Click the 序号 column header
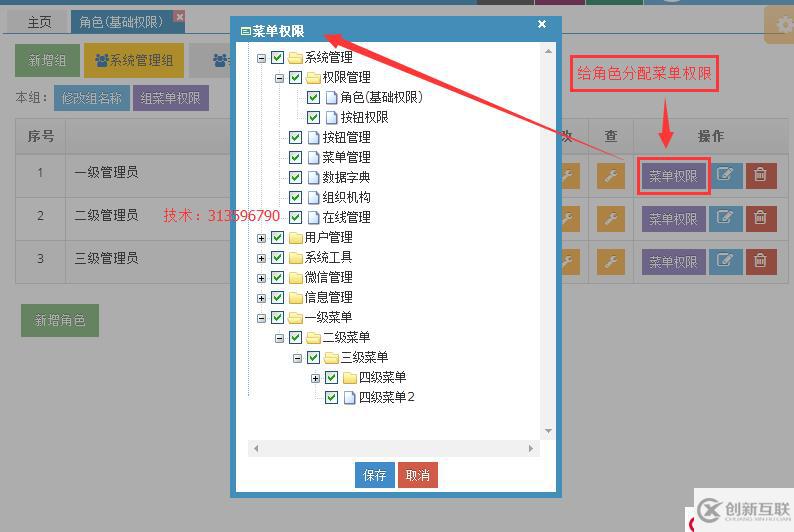This screenshot has height=532, width=794. pyautogui.click(x=41, y=136)
